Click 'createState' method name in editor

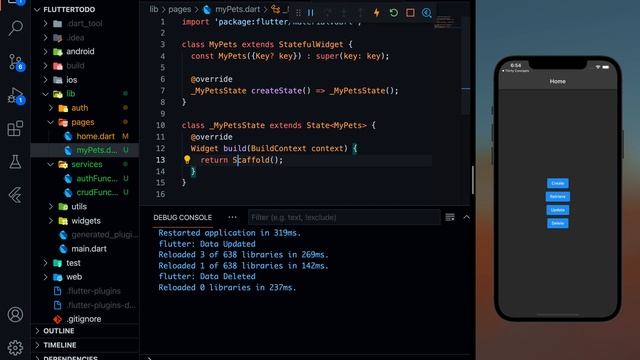[x=276, y=91]
